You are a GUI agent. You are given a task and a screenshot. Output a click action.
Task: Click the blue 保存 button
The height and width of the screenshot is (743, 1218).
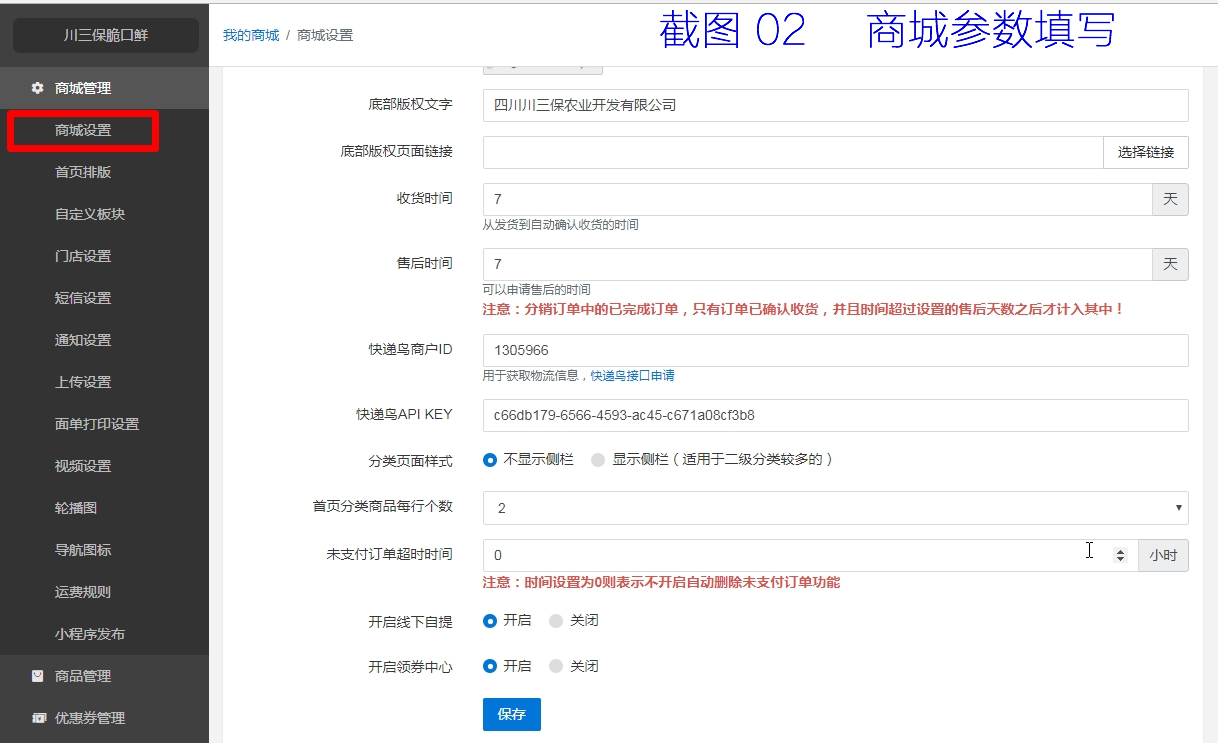(512, 714)
